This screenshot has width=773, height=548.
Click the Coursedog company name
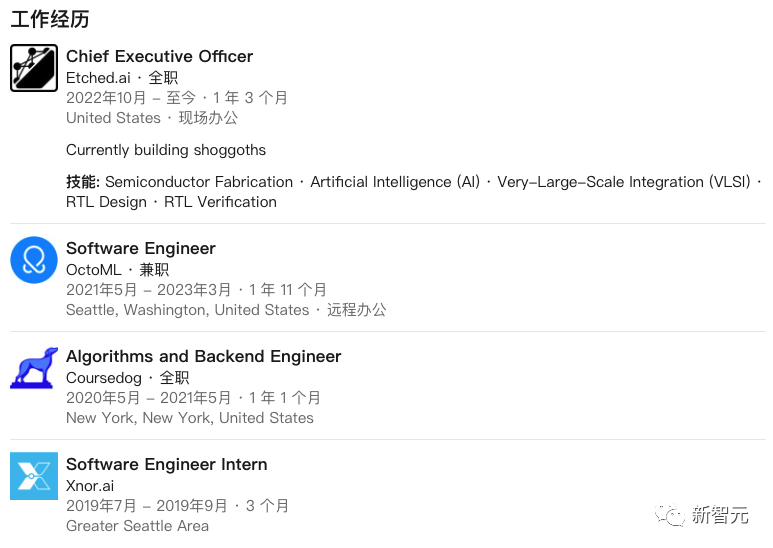click(104, 378)
